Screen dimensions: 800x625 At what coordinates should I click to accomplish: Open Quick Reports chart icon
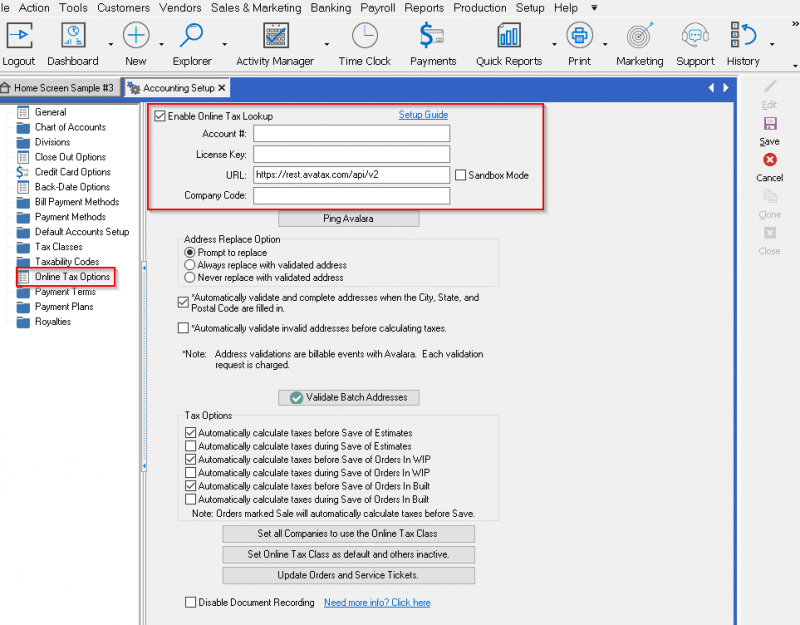point(509,36)
